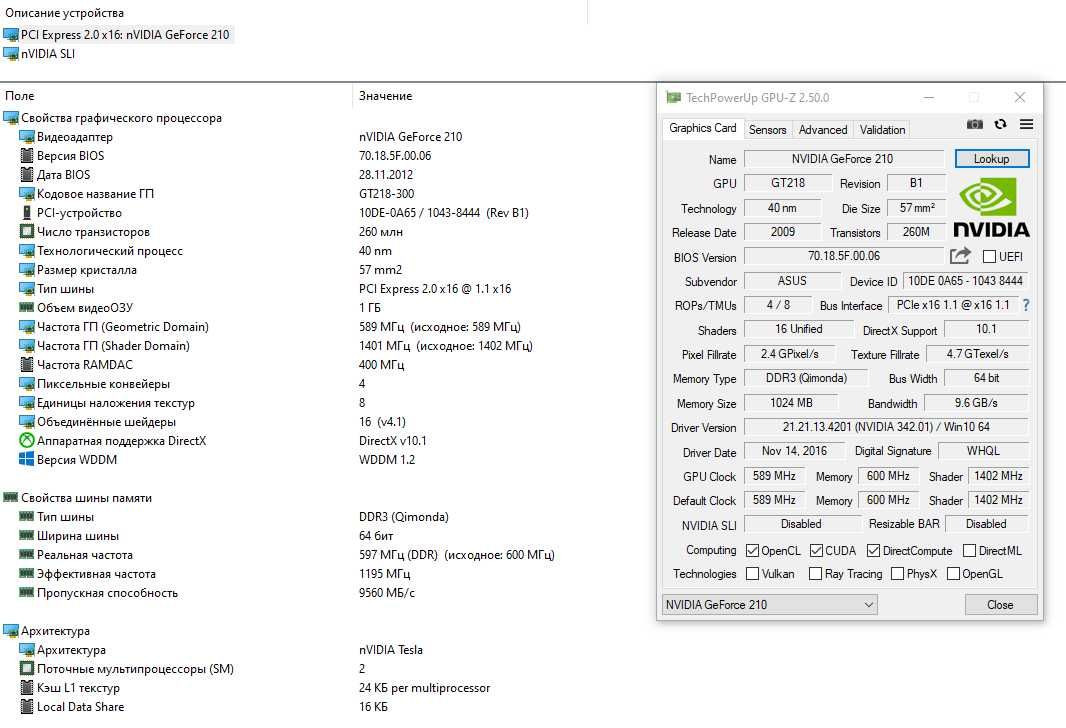1066x728 pixels.
Task: Click the Lookup button
Action: coord(992,159)
